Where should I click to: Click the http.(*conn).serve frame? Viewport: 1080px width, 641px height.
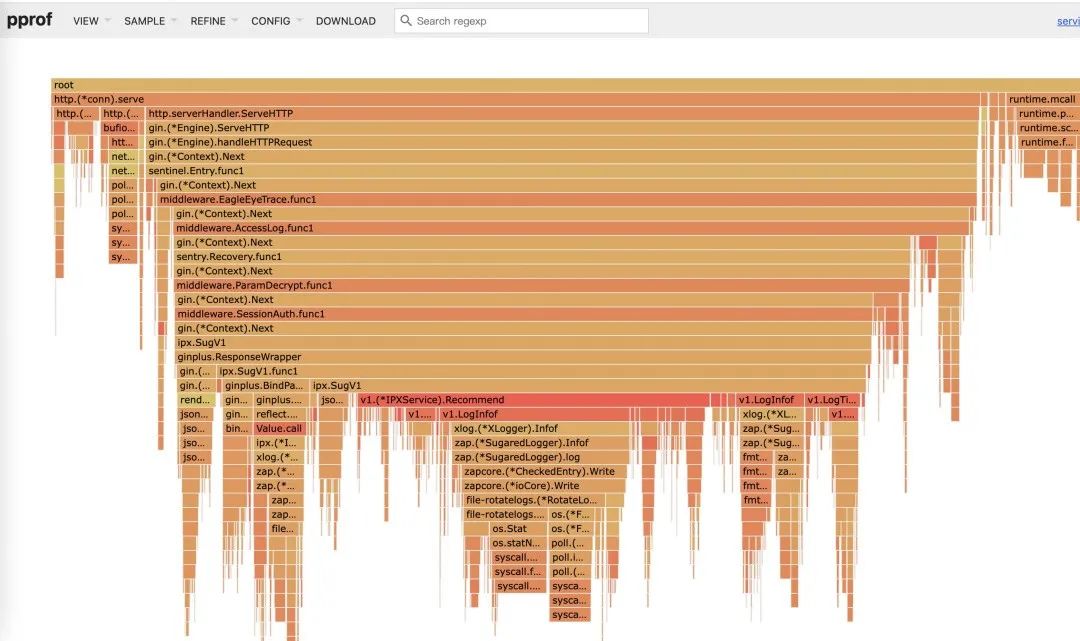coord(500,100)
